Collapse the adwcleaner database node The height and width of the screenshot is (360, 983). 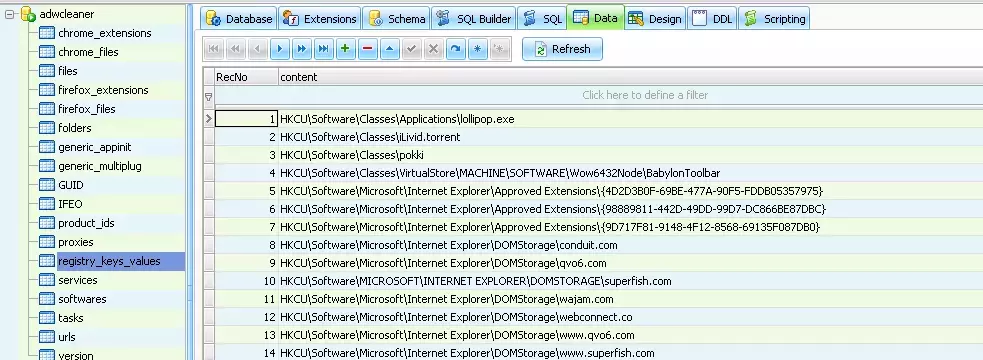pos(9,14)
